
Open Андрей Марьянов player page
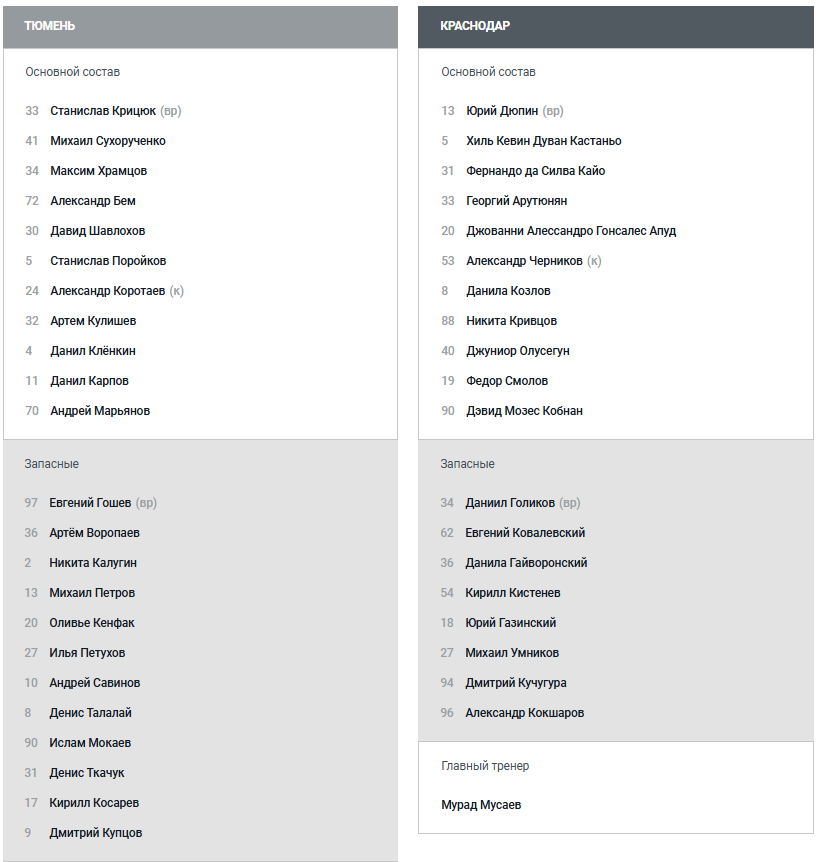click(100, 411)
